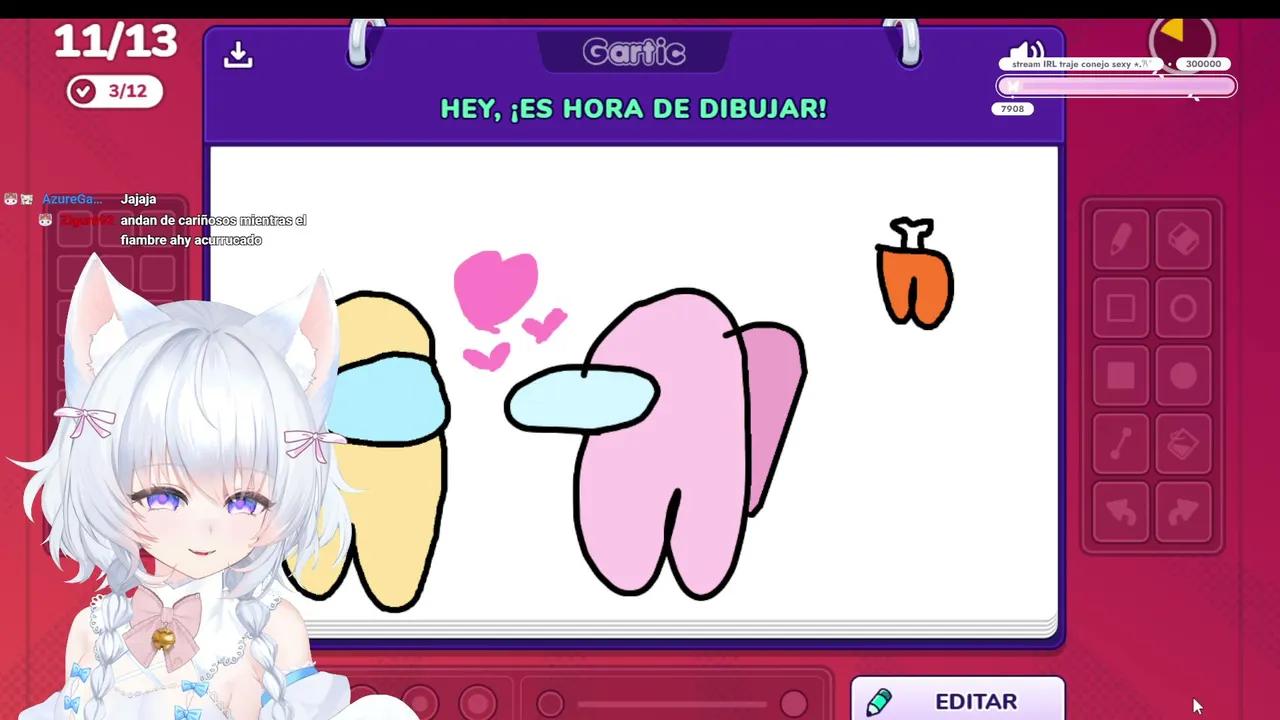The image size is (1280, 720).
Task: Click the chat message 'Jajaja'
Action: (138, 199)
